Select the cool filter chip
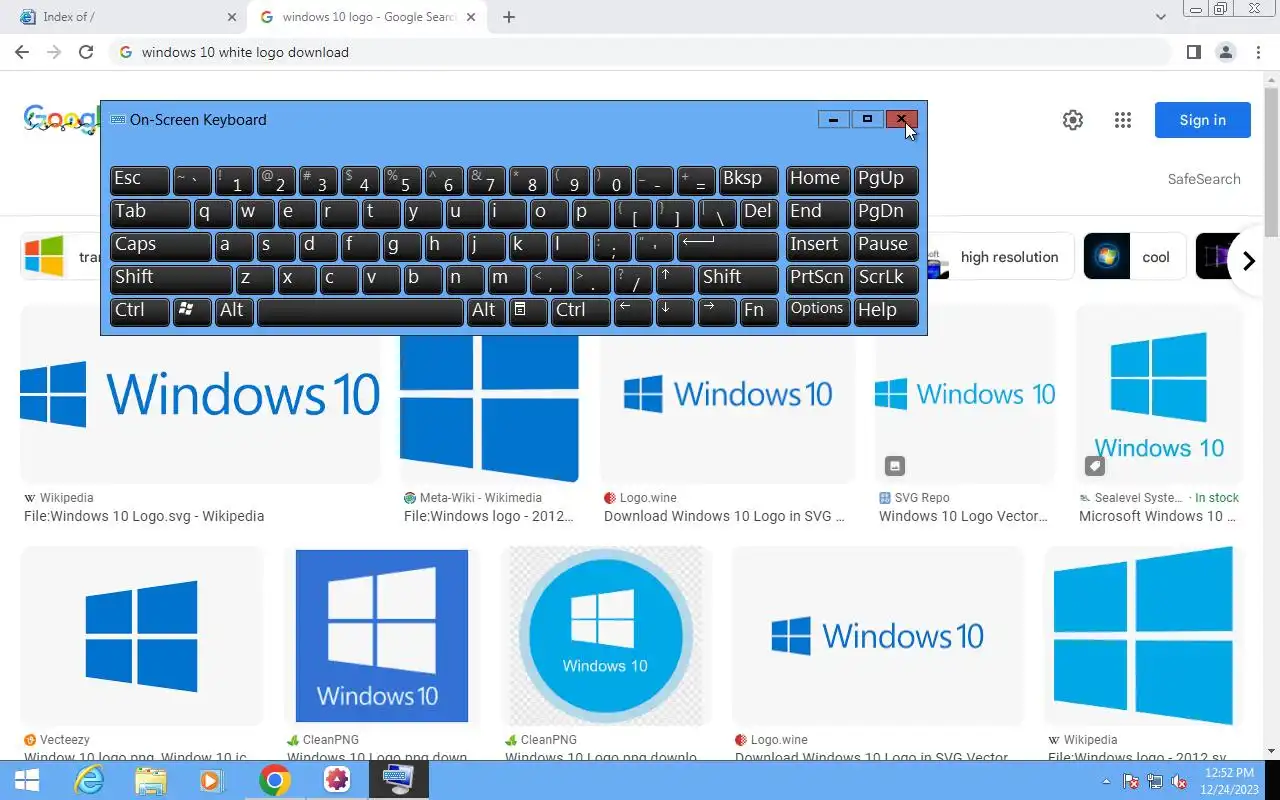 click(x=1135, y=257)
